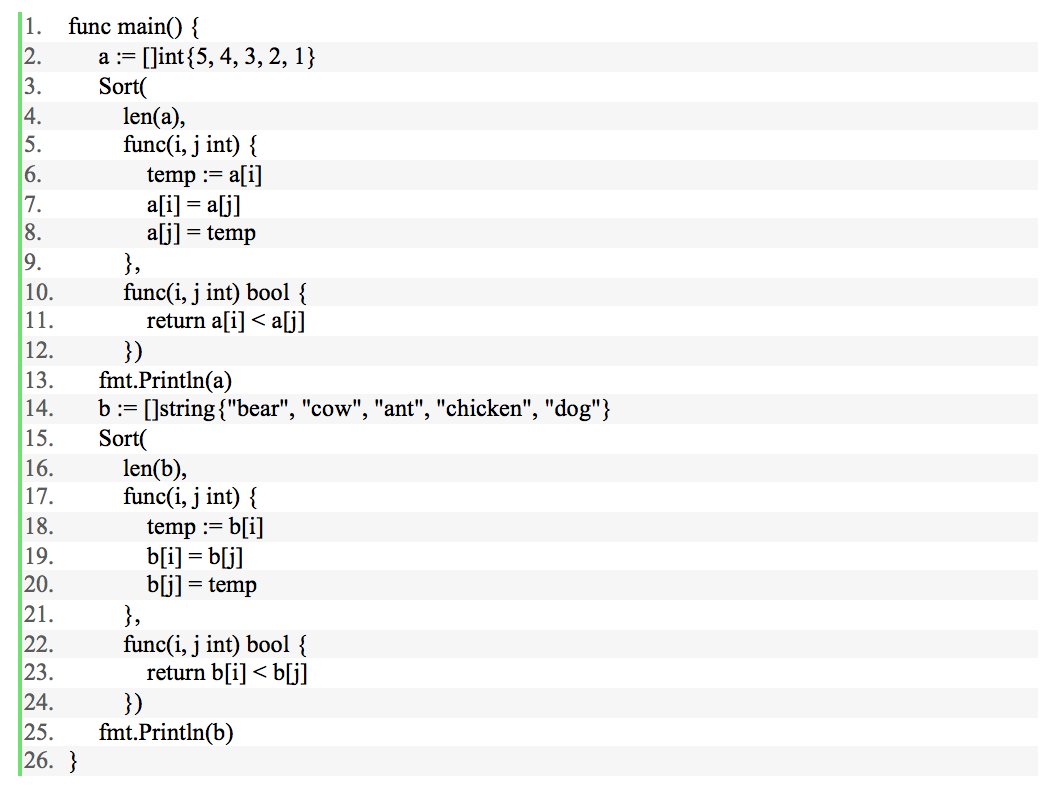Click the 'return b[i] < b[j]' statement
Image resolution: width=1064 pixels, height=794 pixels.
coord(227,674)
